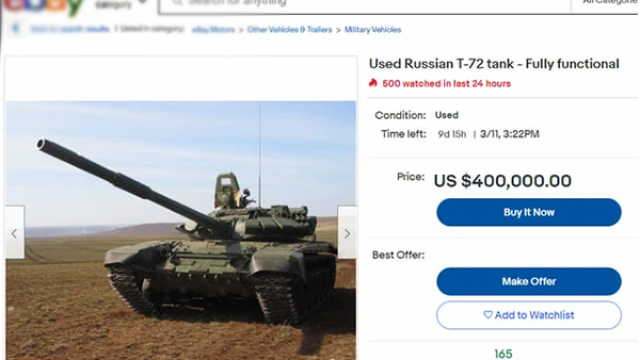
Task: Open the Shop by category dropdown
Action: [120, 4]
